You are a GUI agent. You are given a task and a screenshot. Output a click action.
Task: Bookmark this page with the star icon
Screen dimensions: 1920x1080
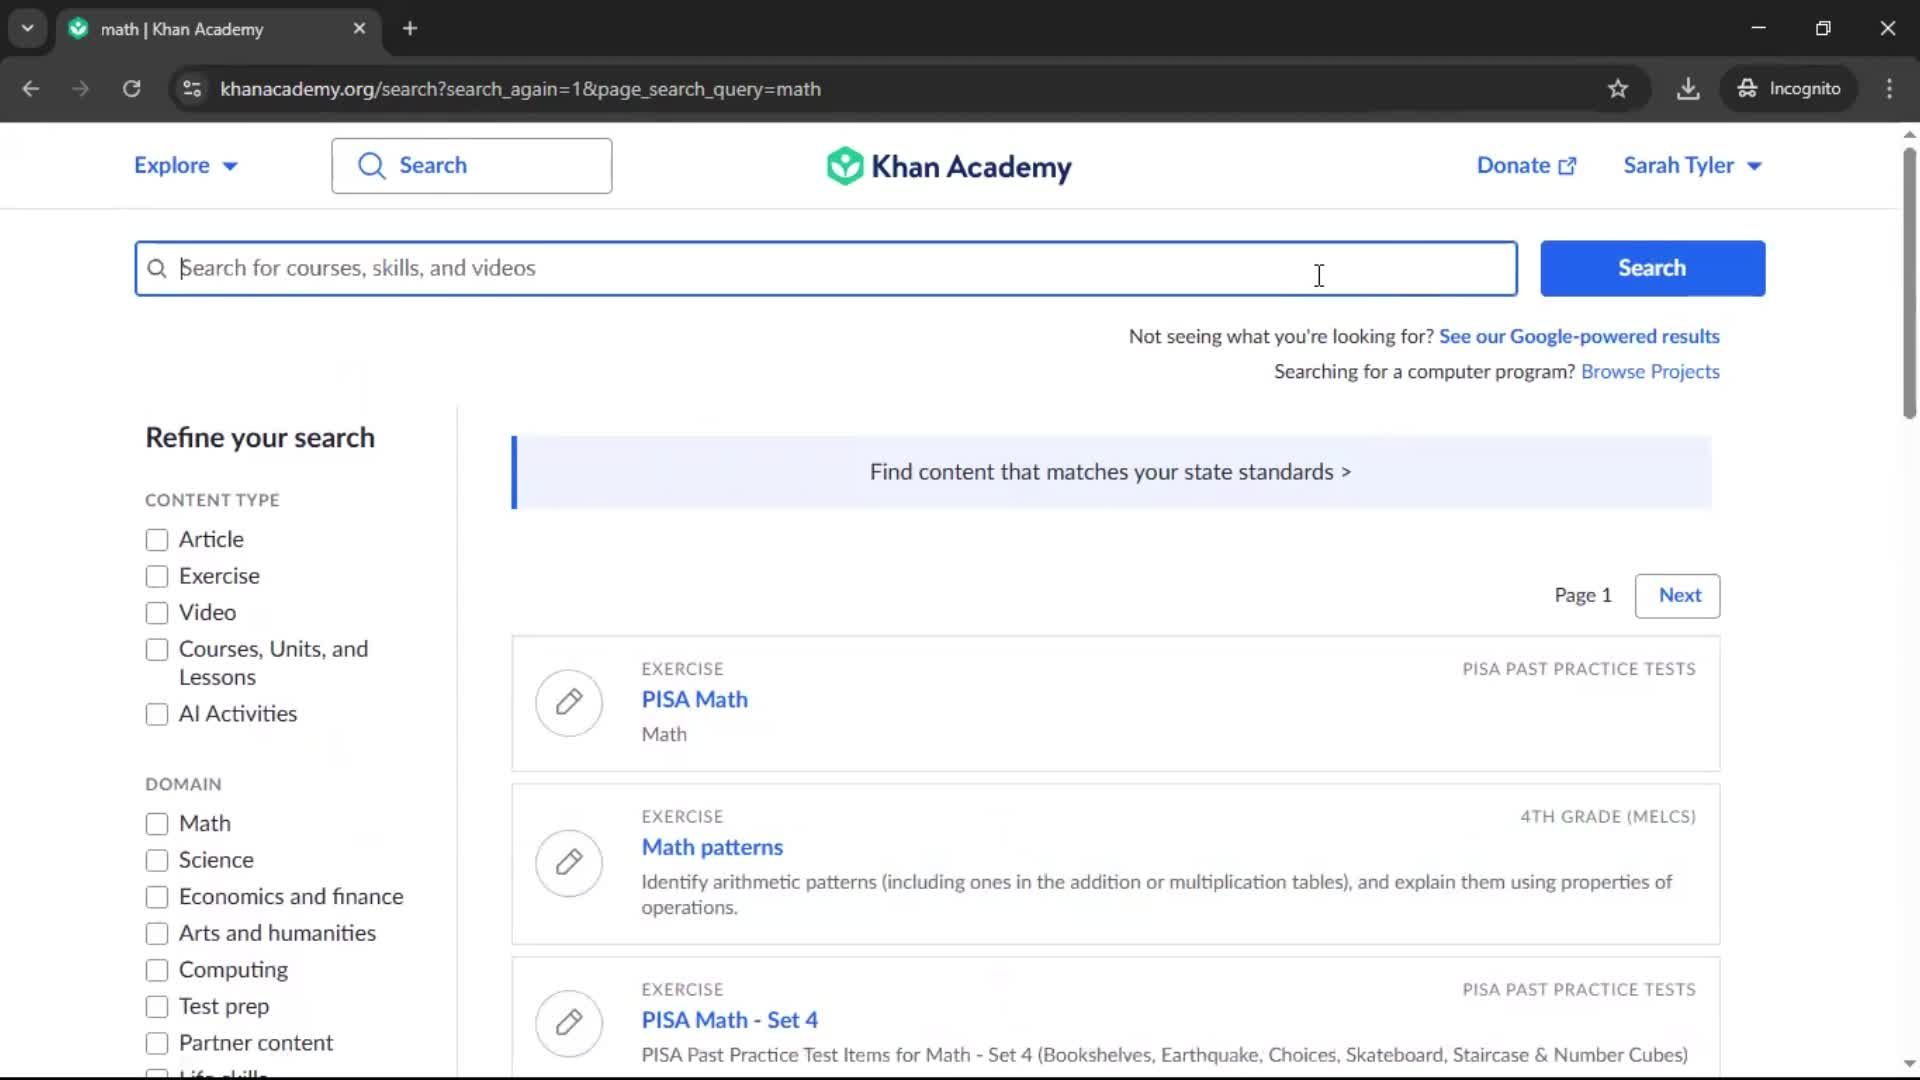[x=1618, y=89]
